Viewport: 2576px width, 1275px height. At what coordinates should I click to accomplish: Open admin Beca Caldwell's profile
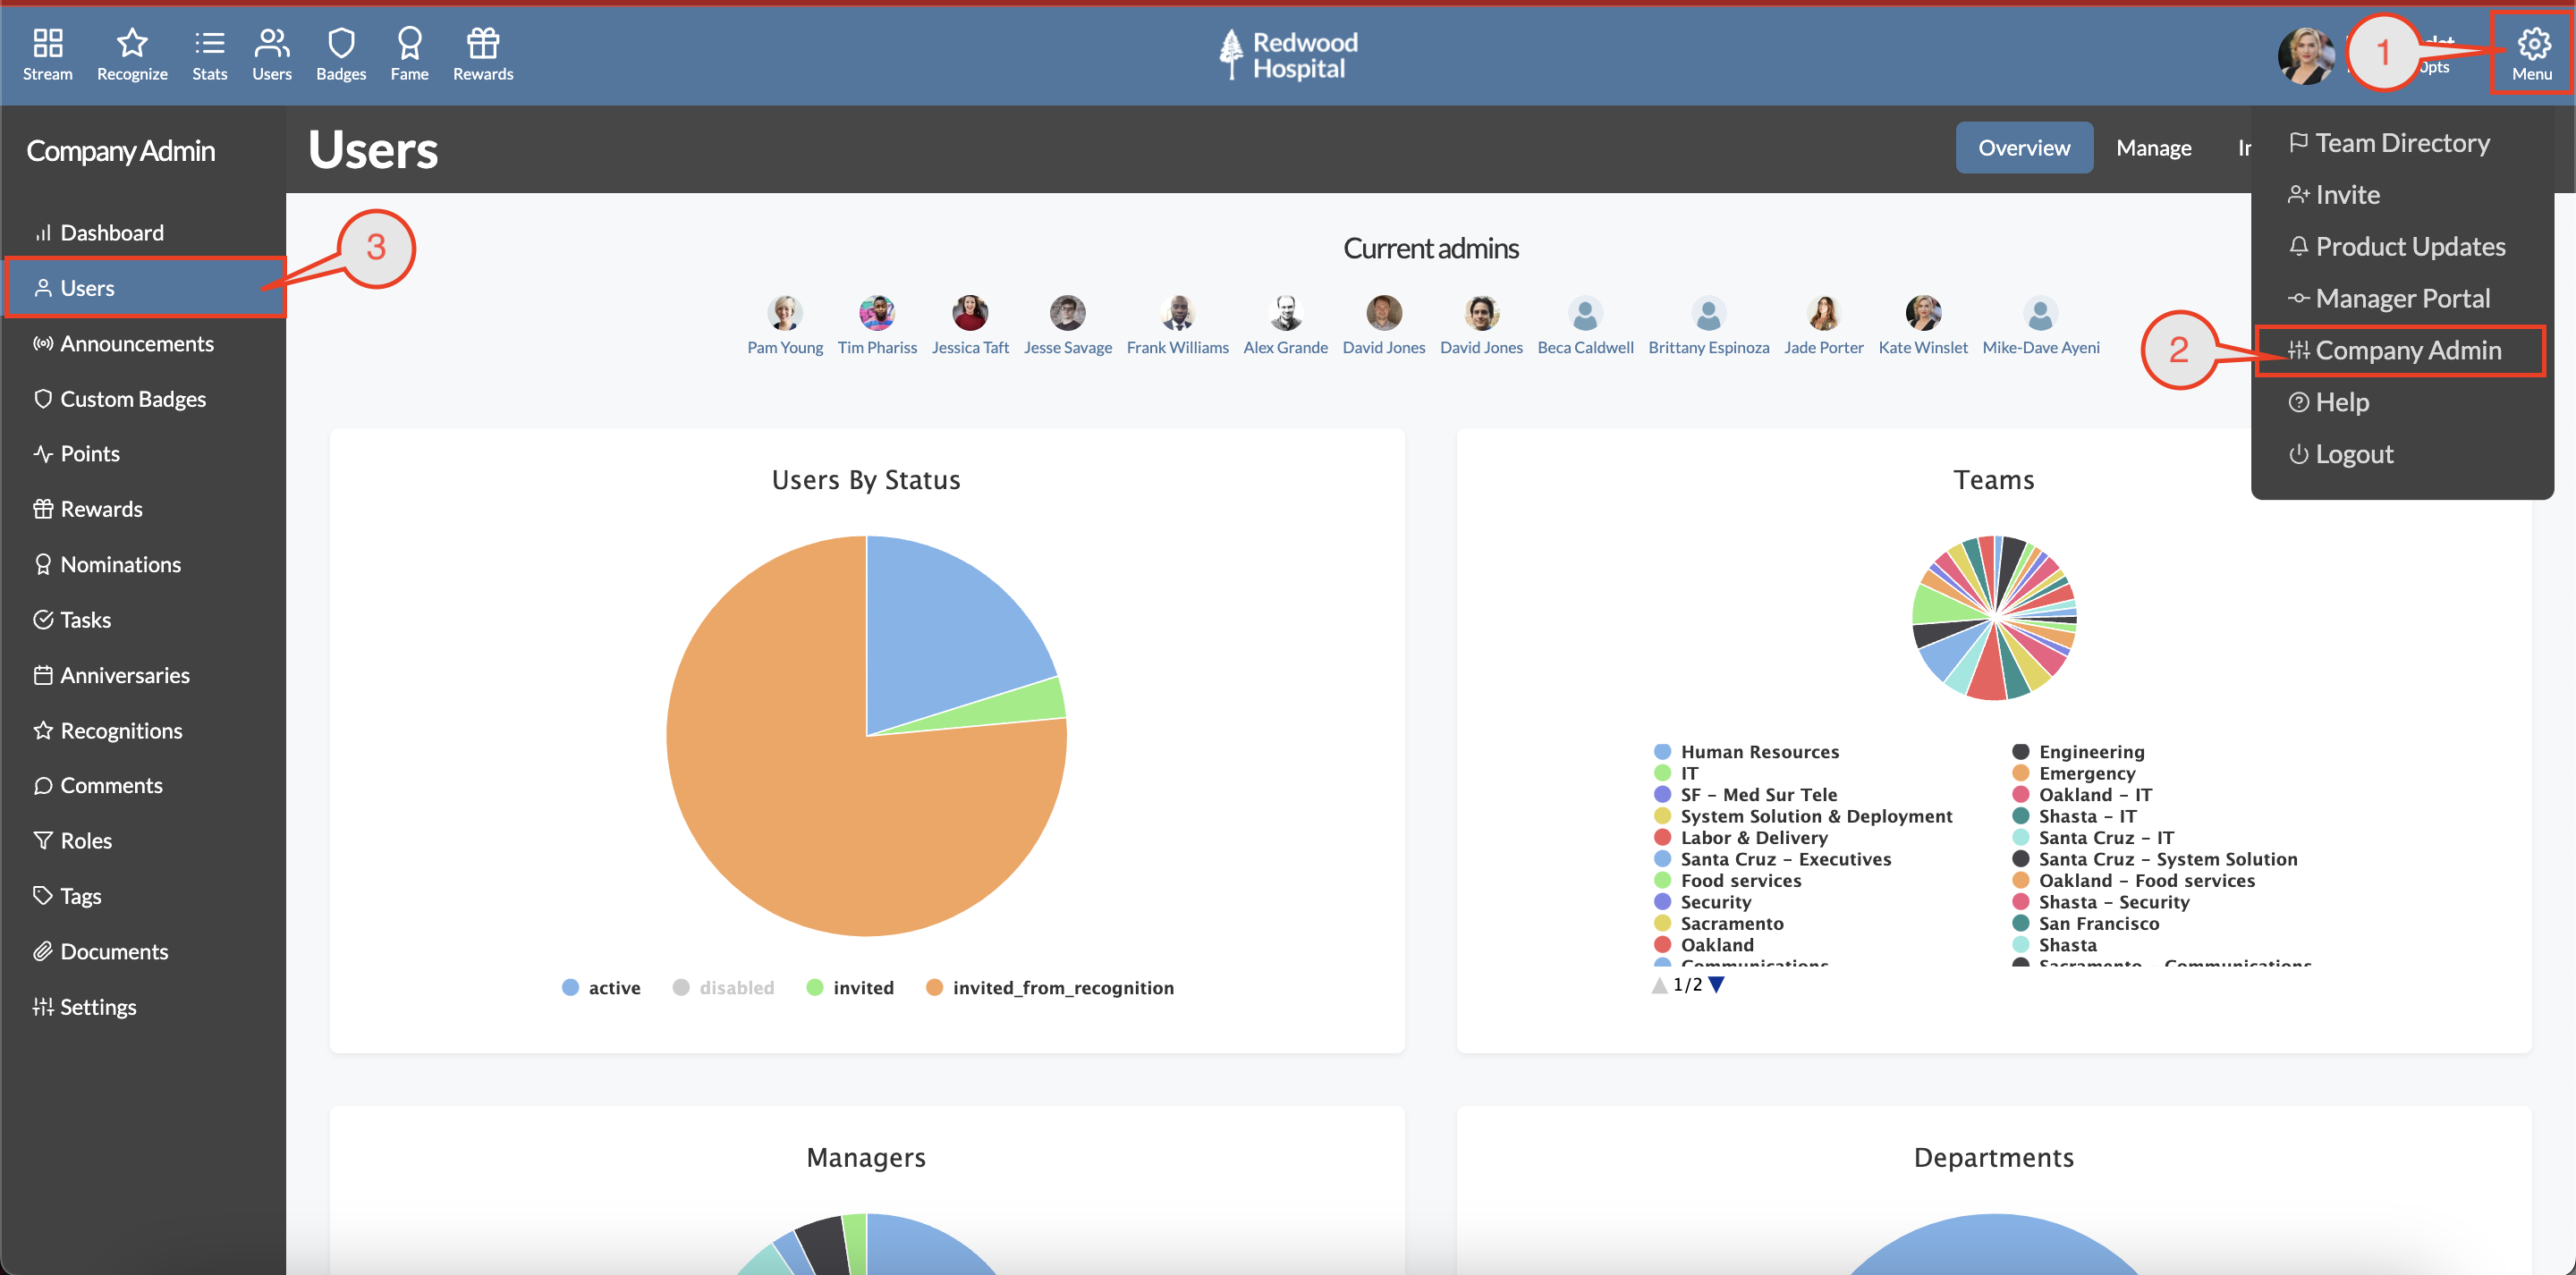click(x=1586, y=326)
